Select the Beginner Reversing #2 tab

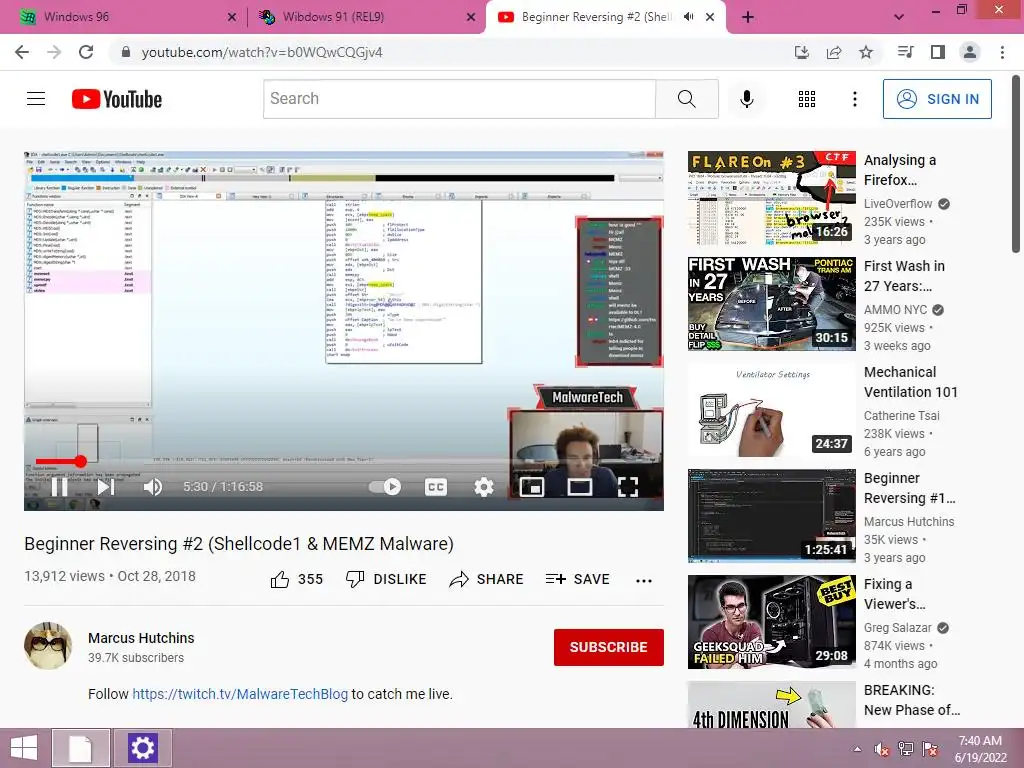click(596, 17)
